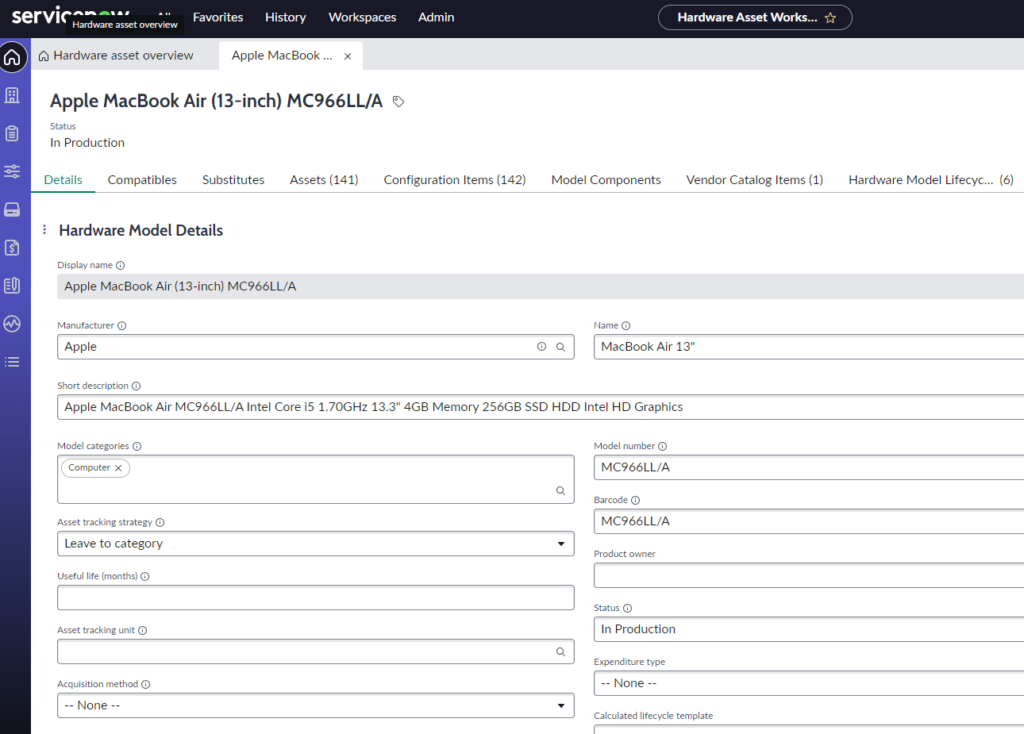Viewport: 1024px width, 734px height.
Task: Open the Home icon in the sidebar
Action: (13, 57)
